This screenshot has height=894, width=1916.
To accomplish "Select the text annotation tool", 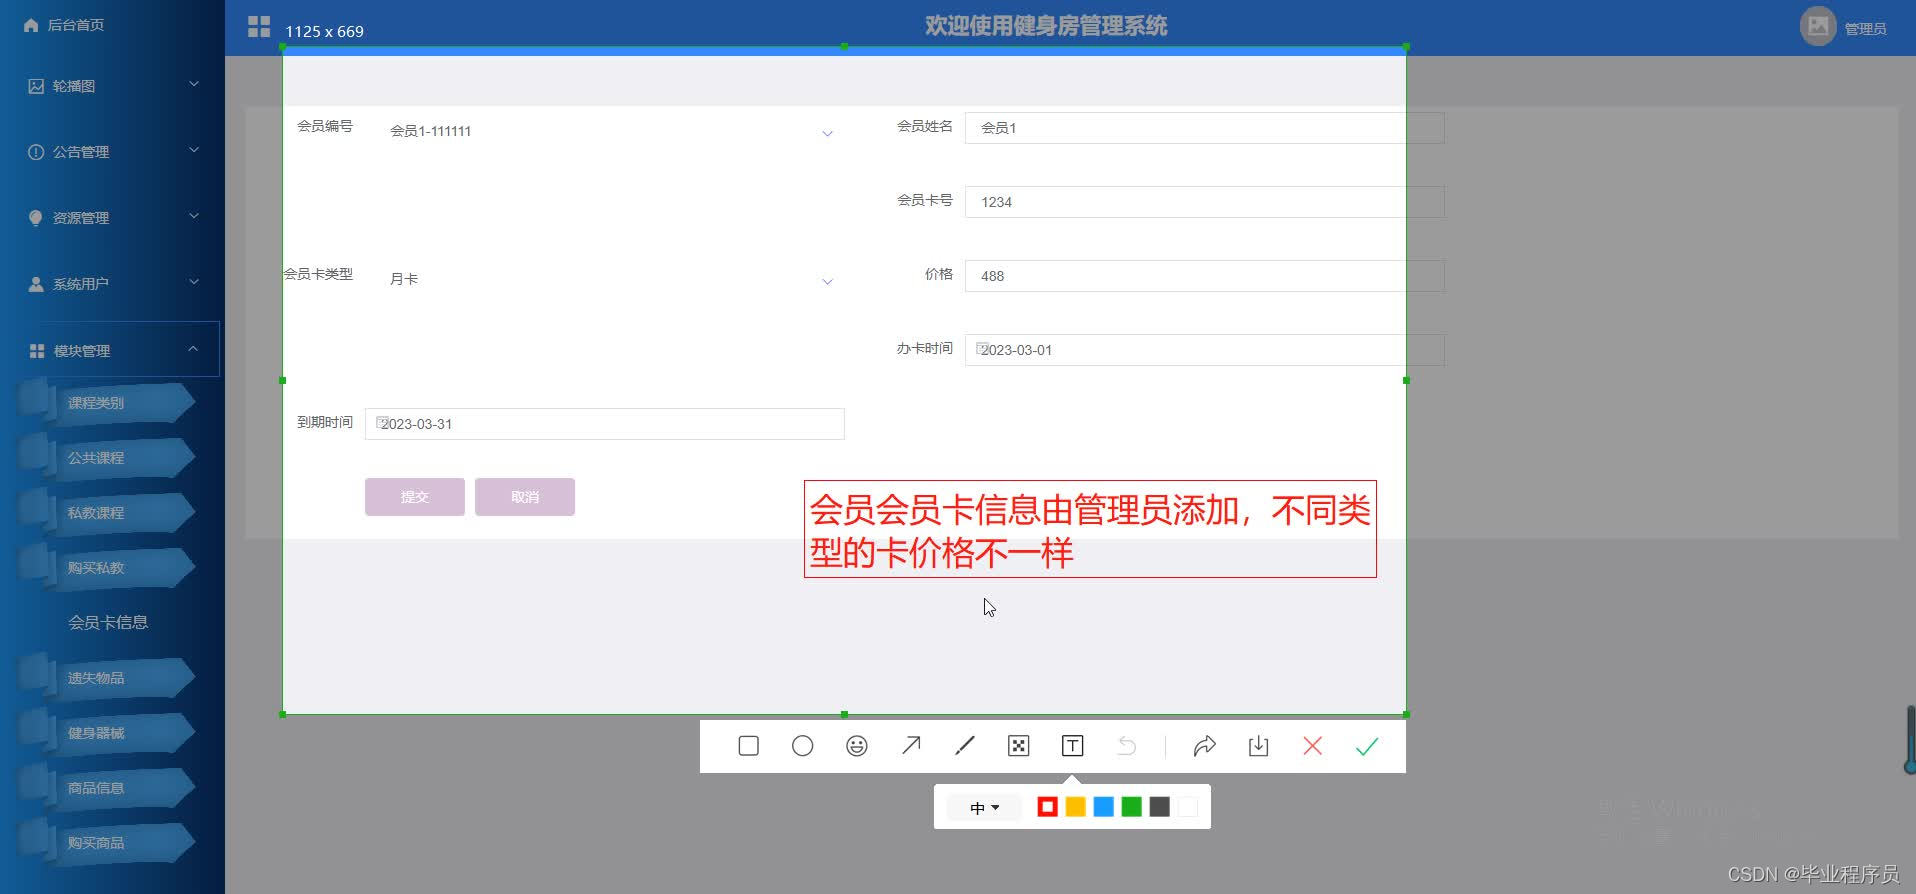I will pyautogui.click(x=1072, y=746).
